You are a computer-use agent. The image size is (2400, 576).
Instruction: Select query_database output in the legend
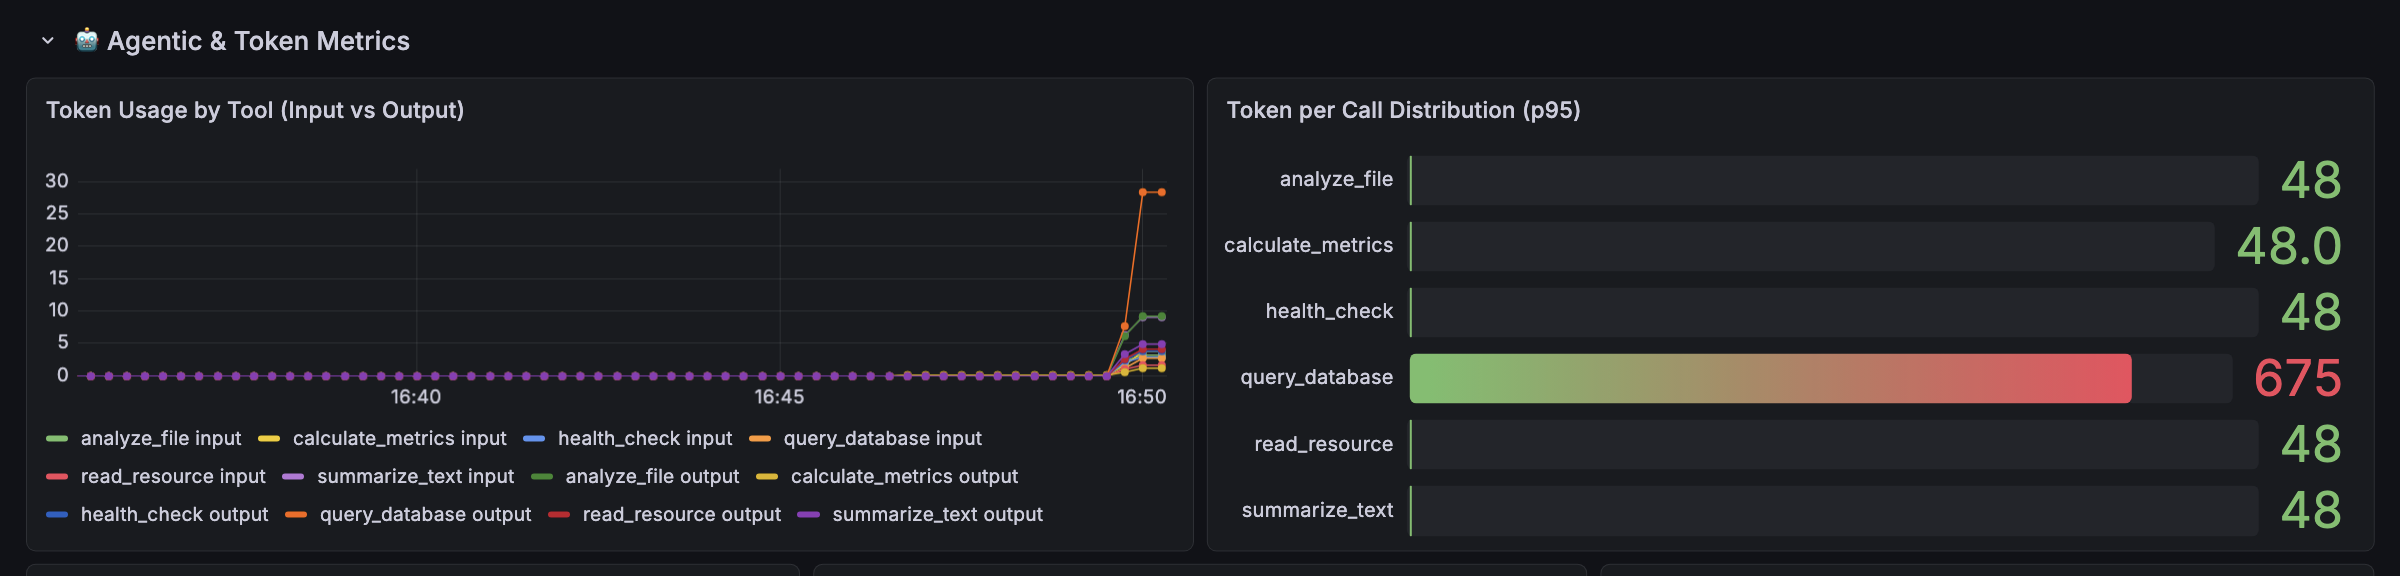(x=425, y=514)
